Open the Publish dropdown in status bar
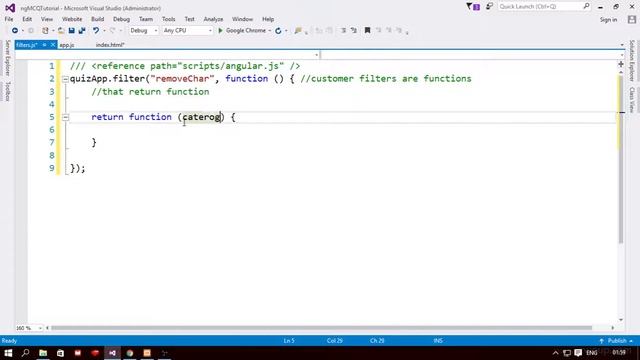This screenshot has width=640, height=360. pos(616,341)
